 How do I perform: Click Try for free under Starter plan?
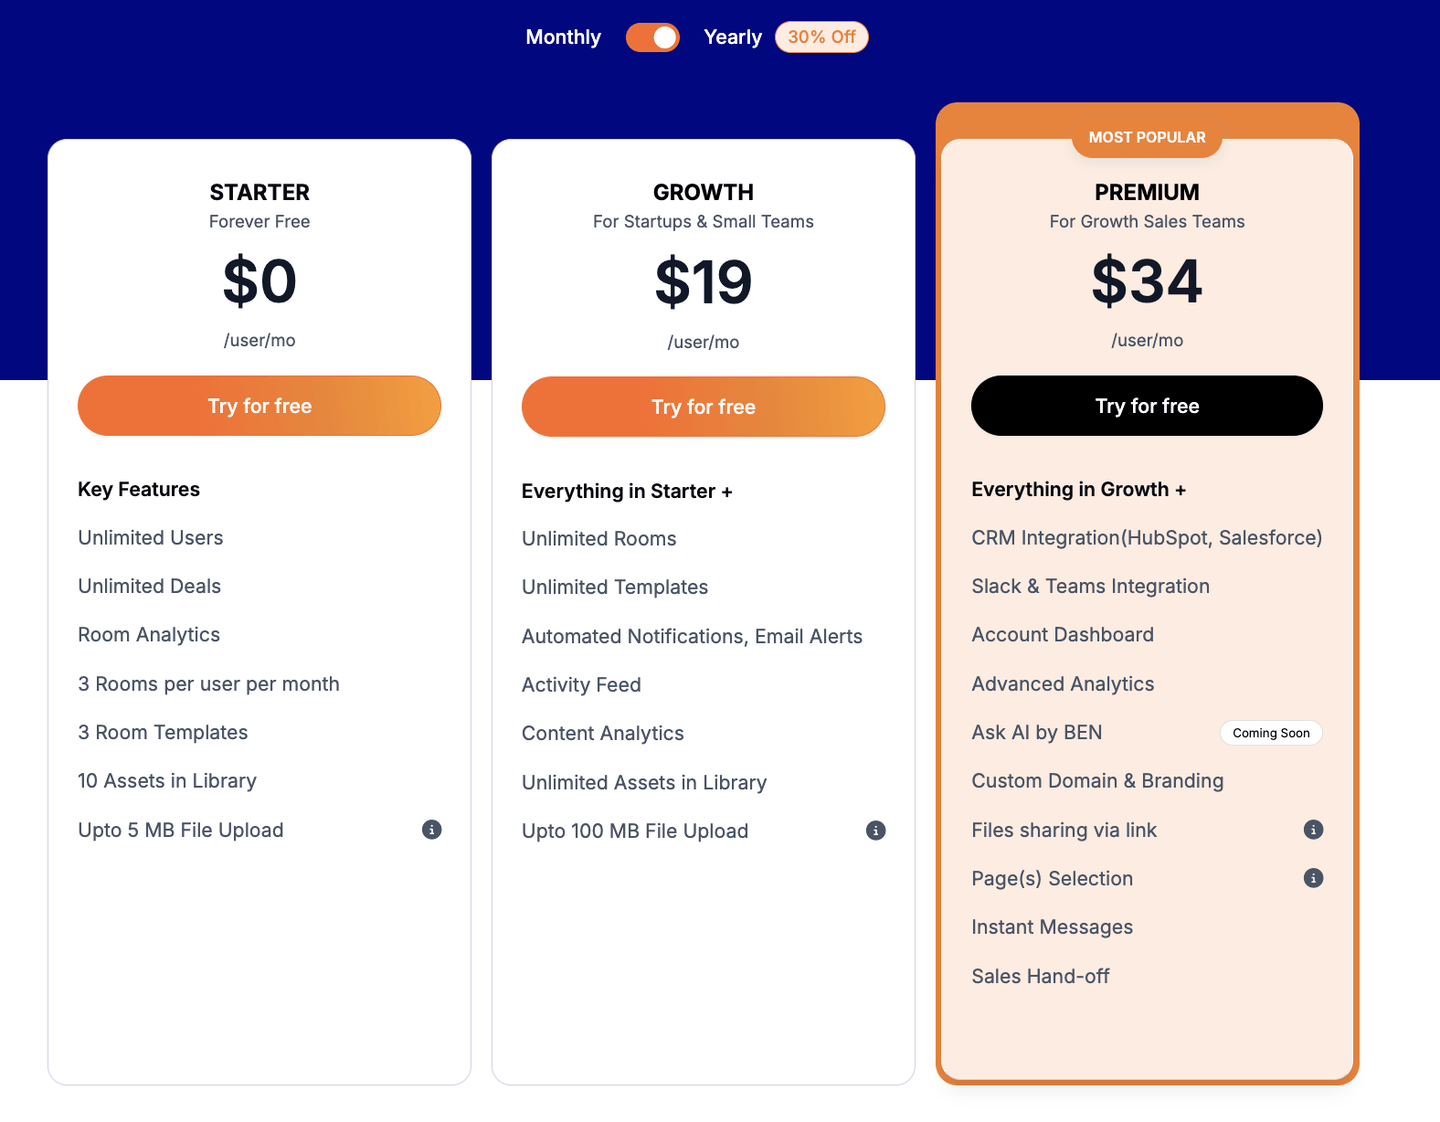coord(260,406)
